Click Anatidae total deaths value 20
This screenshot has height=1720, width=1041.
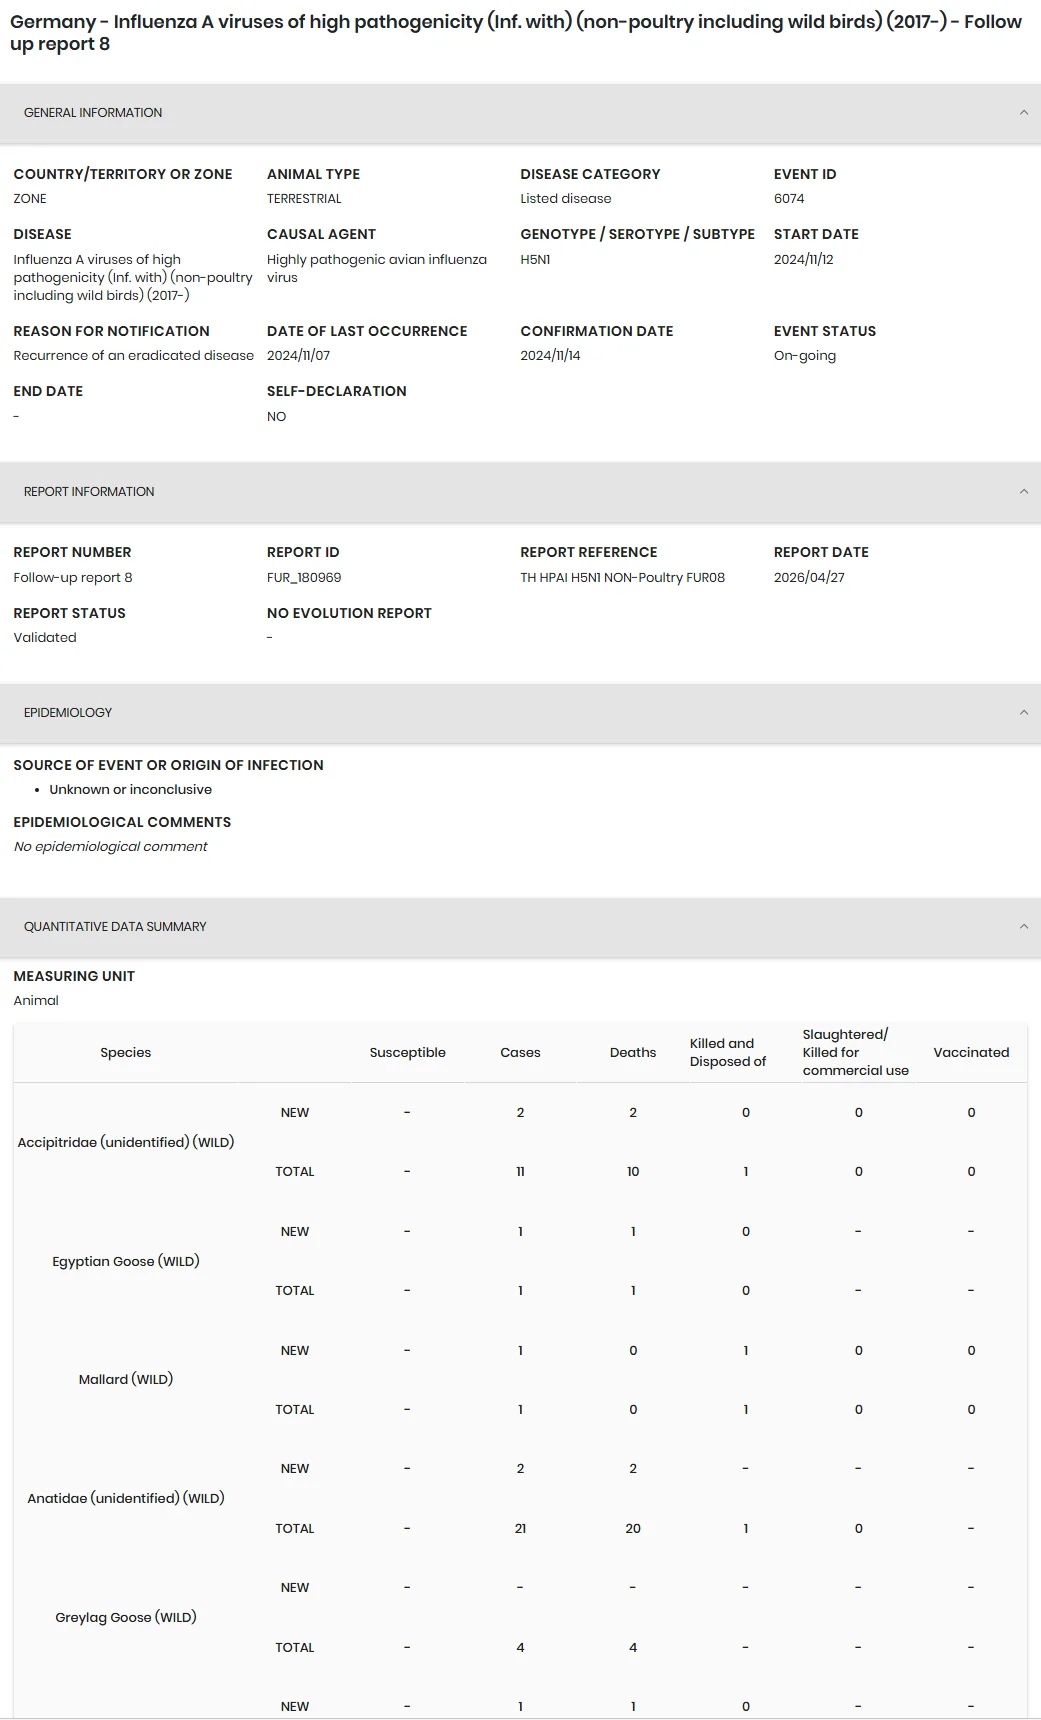[x=633, y=1529]
